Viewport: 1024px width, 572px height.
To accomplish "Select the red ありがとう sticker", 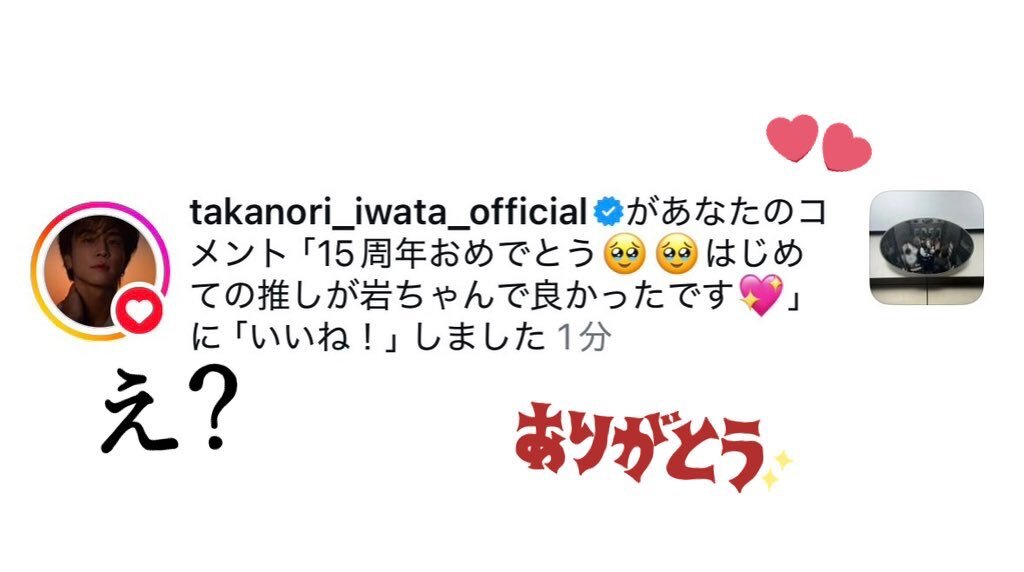I will 639,446.
